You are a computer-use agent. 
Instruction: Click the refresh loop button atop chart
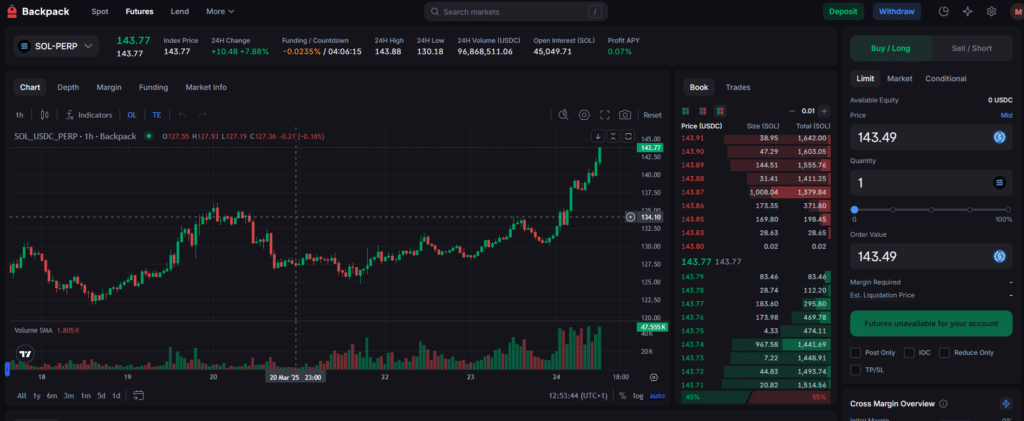[x=628, y=136]
